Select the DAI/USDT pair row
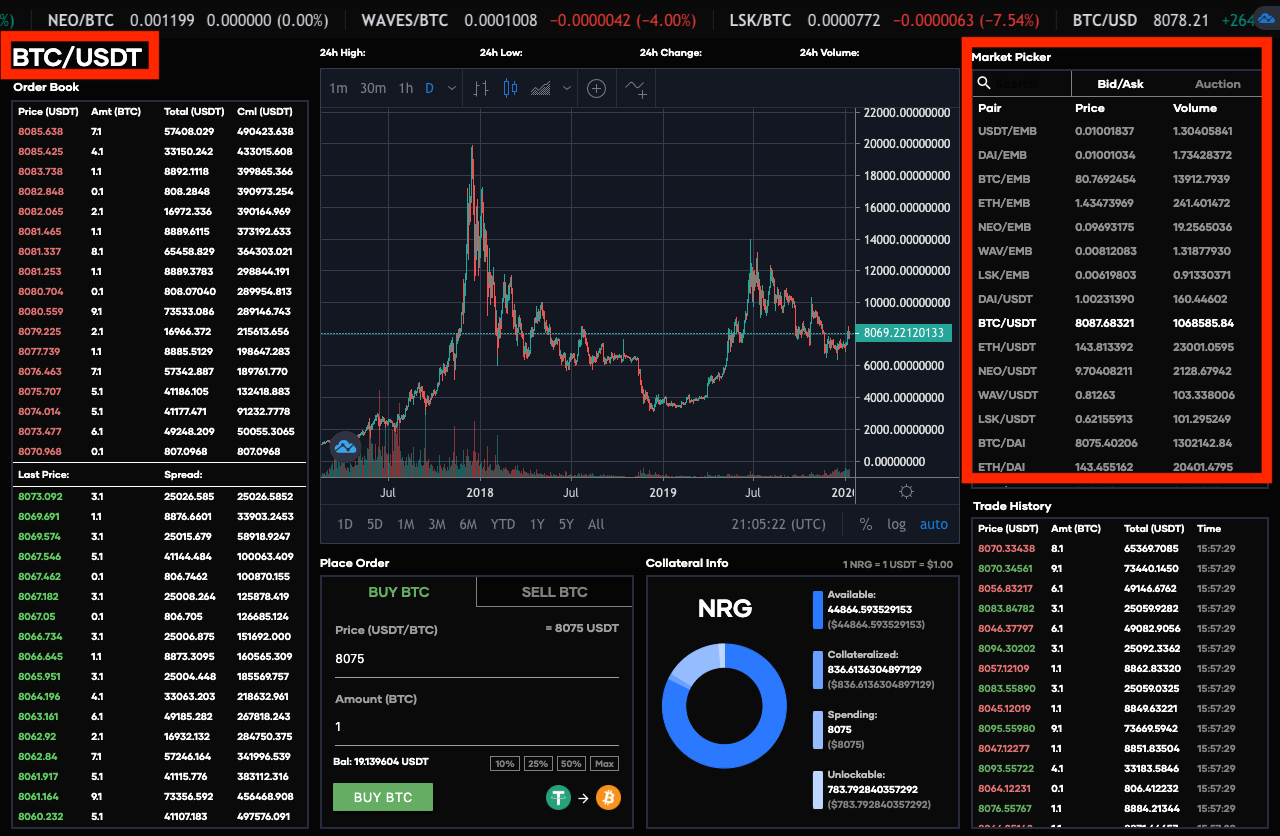1280x836 pixels. tap(1116, 299)
